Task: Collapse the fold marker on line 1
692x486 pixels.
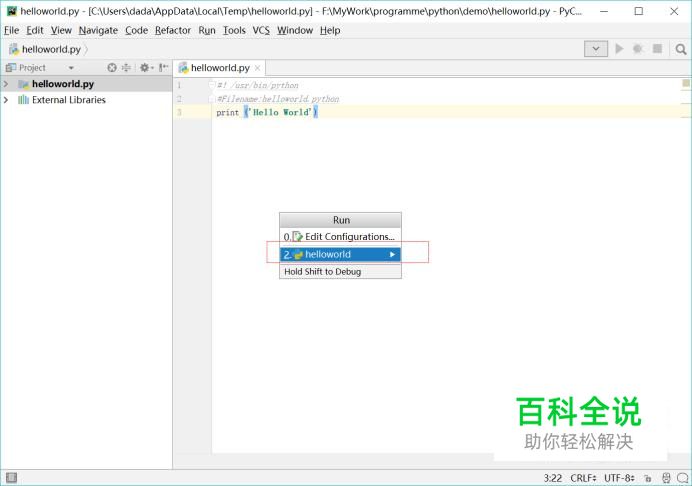Action: point(211,84)
